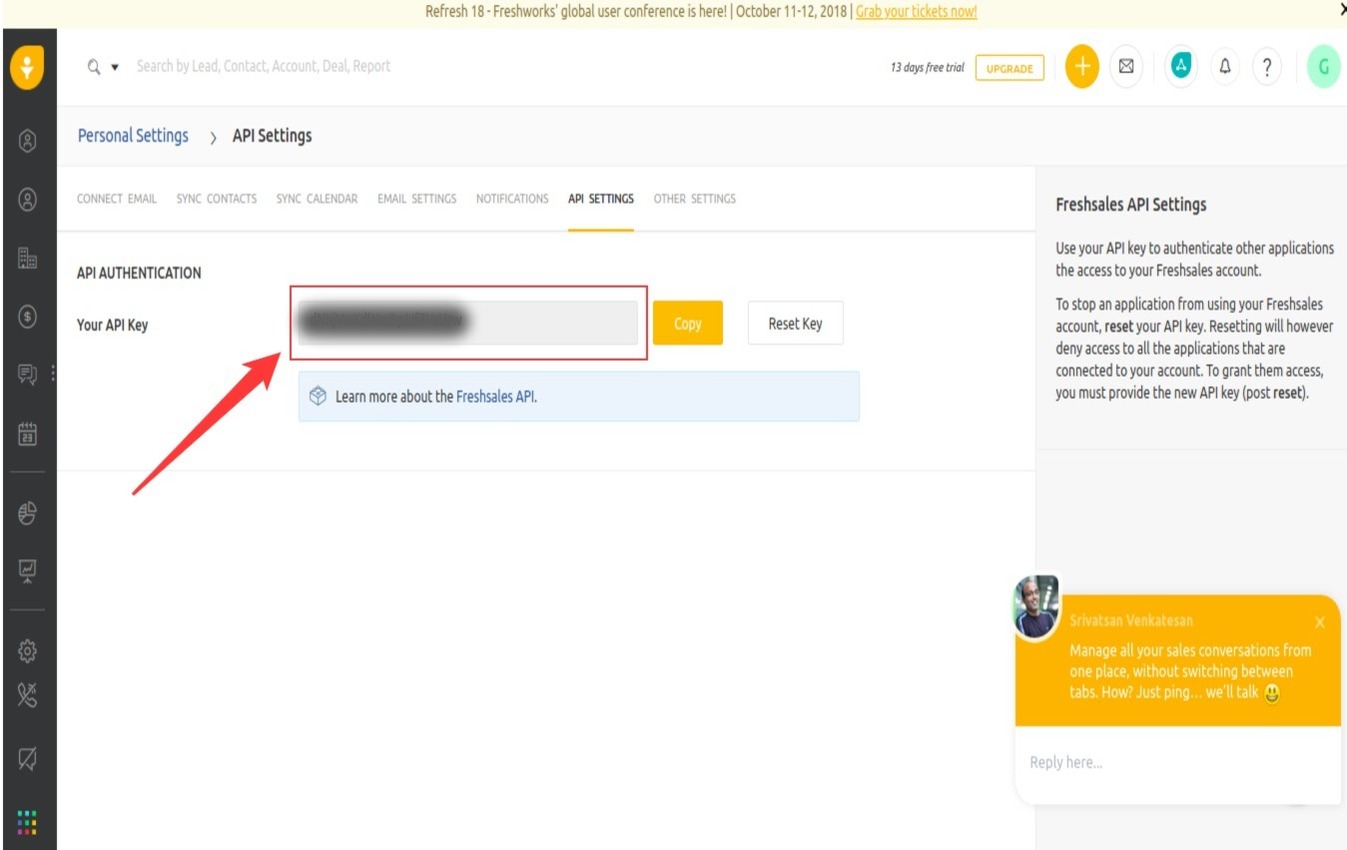The width and height of the screenshot is (1347, 850).
Task: Copy the API key
Action: 687,322
